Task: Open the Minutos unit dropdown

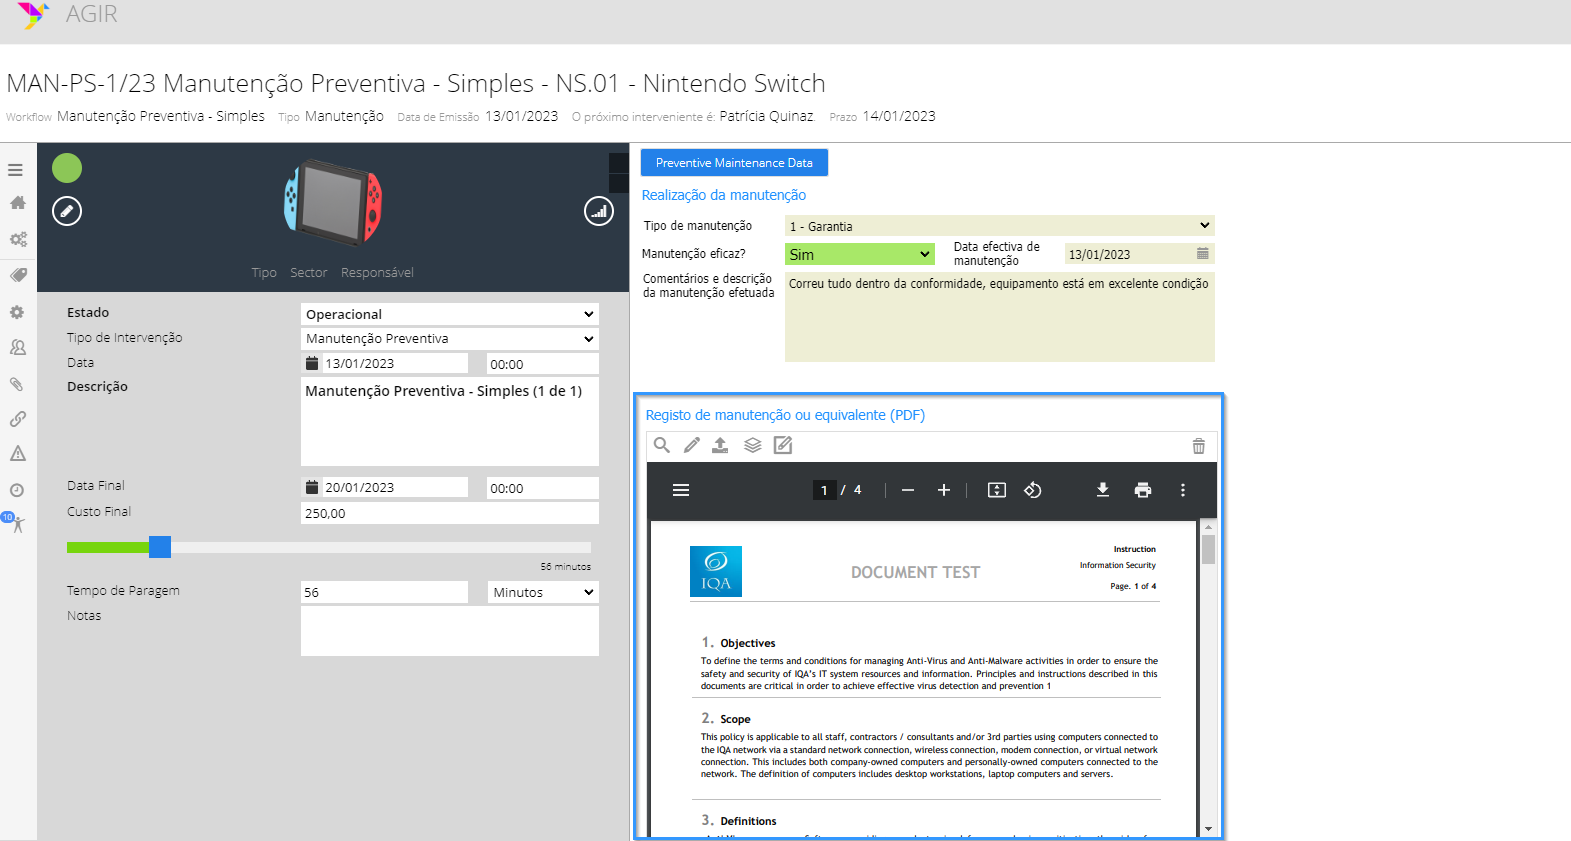Action: tap(543, 592)
